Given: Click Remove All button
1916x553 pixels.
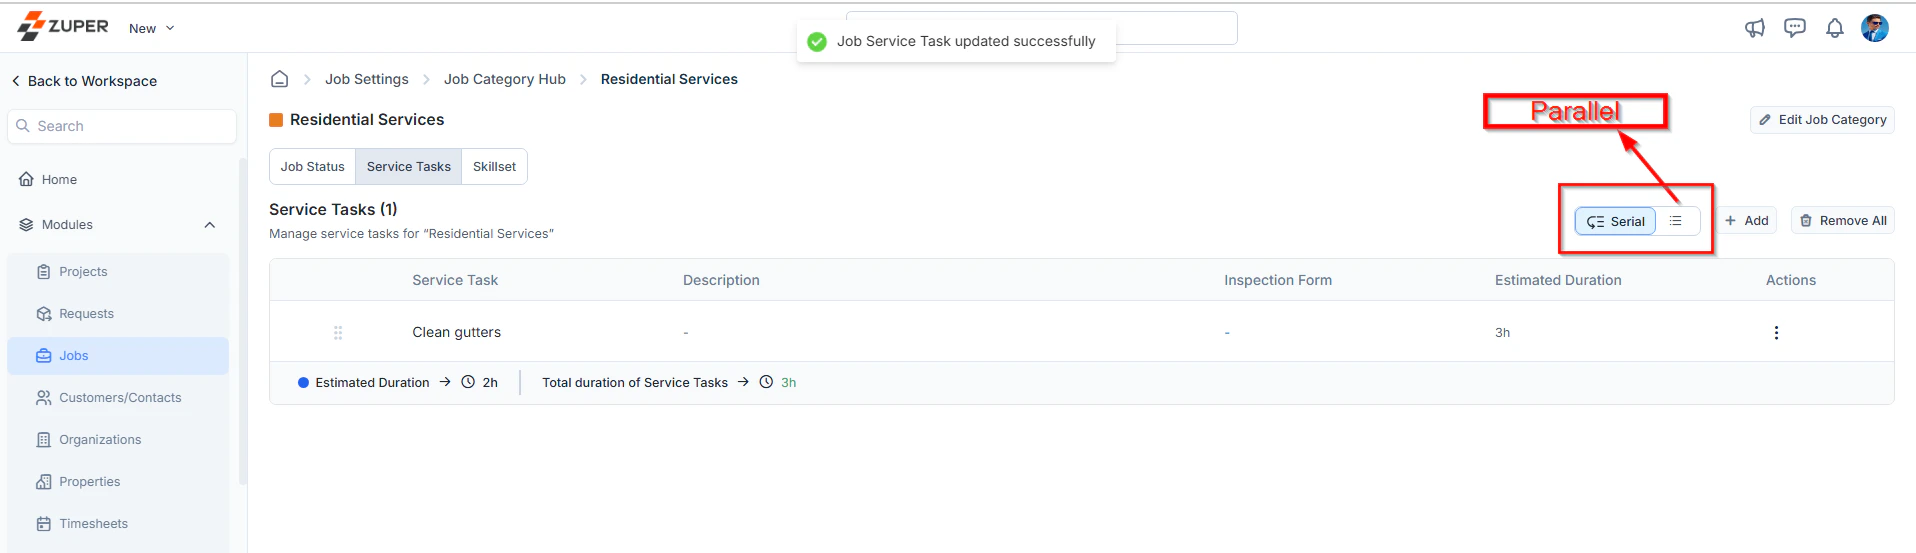Looking at the screenshot, I should pos(1843,221).
